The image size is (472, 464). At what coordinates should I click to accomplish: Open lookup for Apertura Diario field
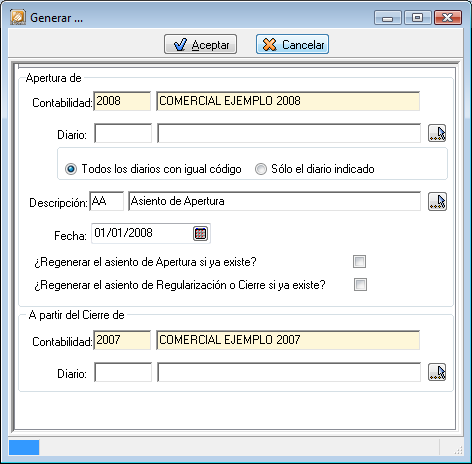pyautogui.click(x=437, y=133)
